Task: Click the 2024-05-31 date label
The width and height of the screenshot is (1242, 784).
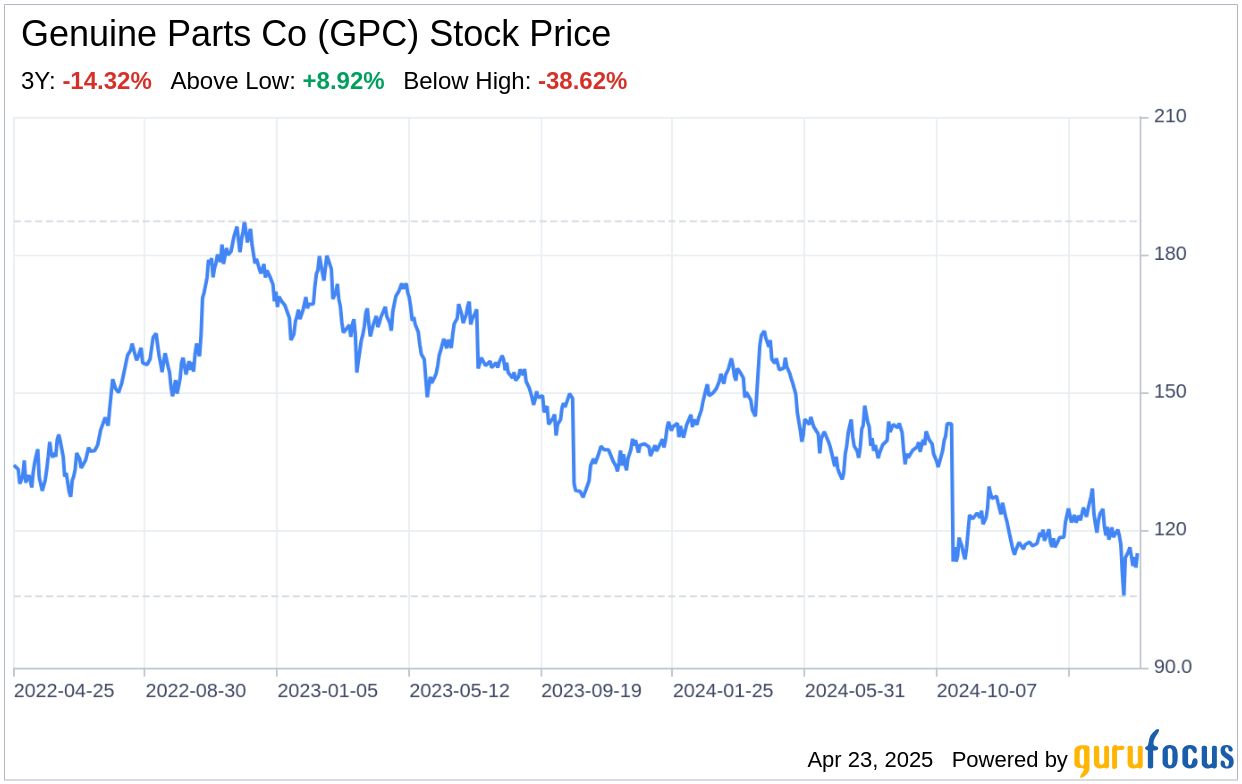Action: pos(856,691)
